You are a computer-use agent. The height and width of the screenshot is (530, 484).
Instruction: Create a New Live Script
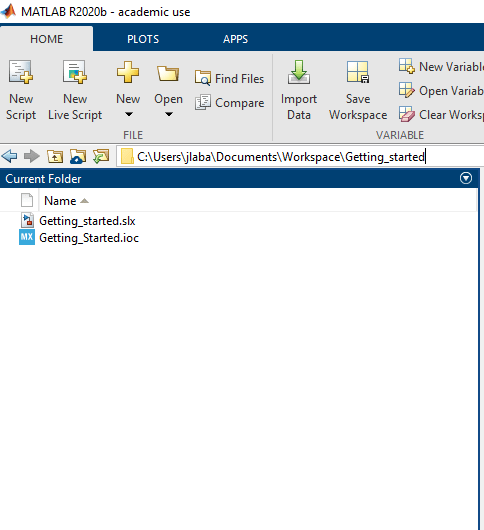coord(75,91)
